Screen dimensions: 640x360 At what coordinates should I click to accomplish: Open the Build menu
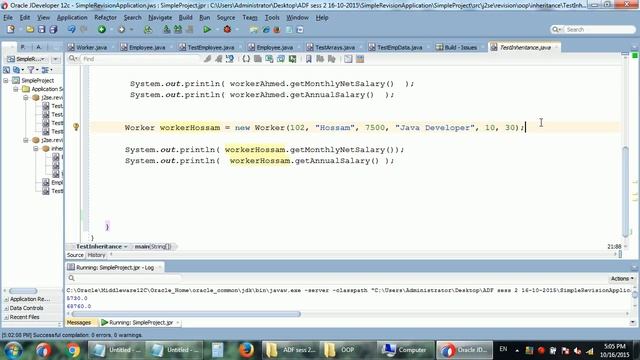pyautogui.click(x=185, y=18)
